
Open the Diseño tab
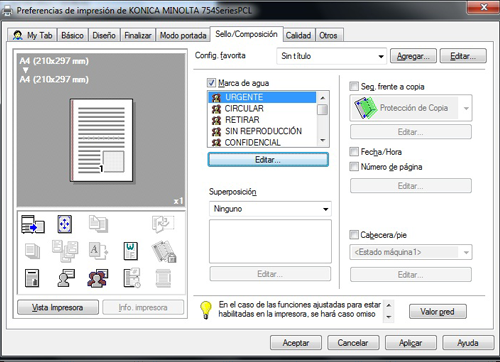pos(104,35)
